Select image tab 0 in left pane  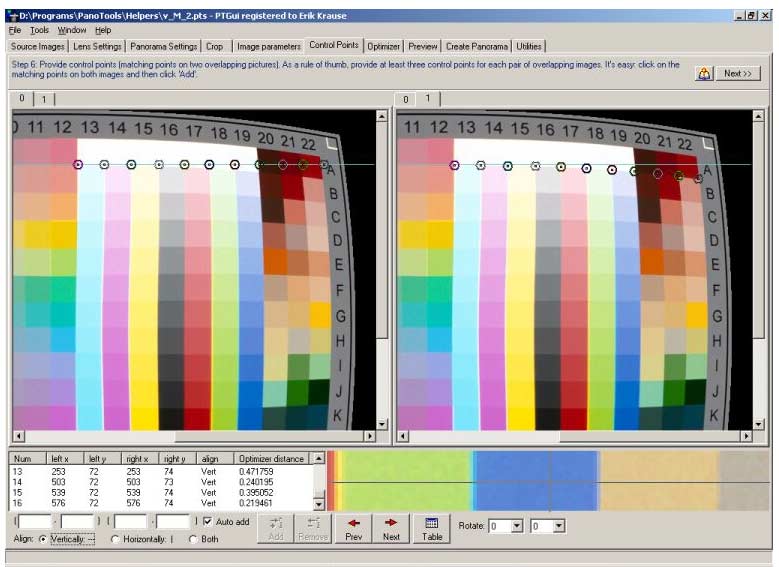(x=22, y=98)
